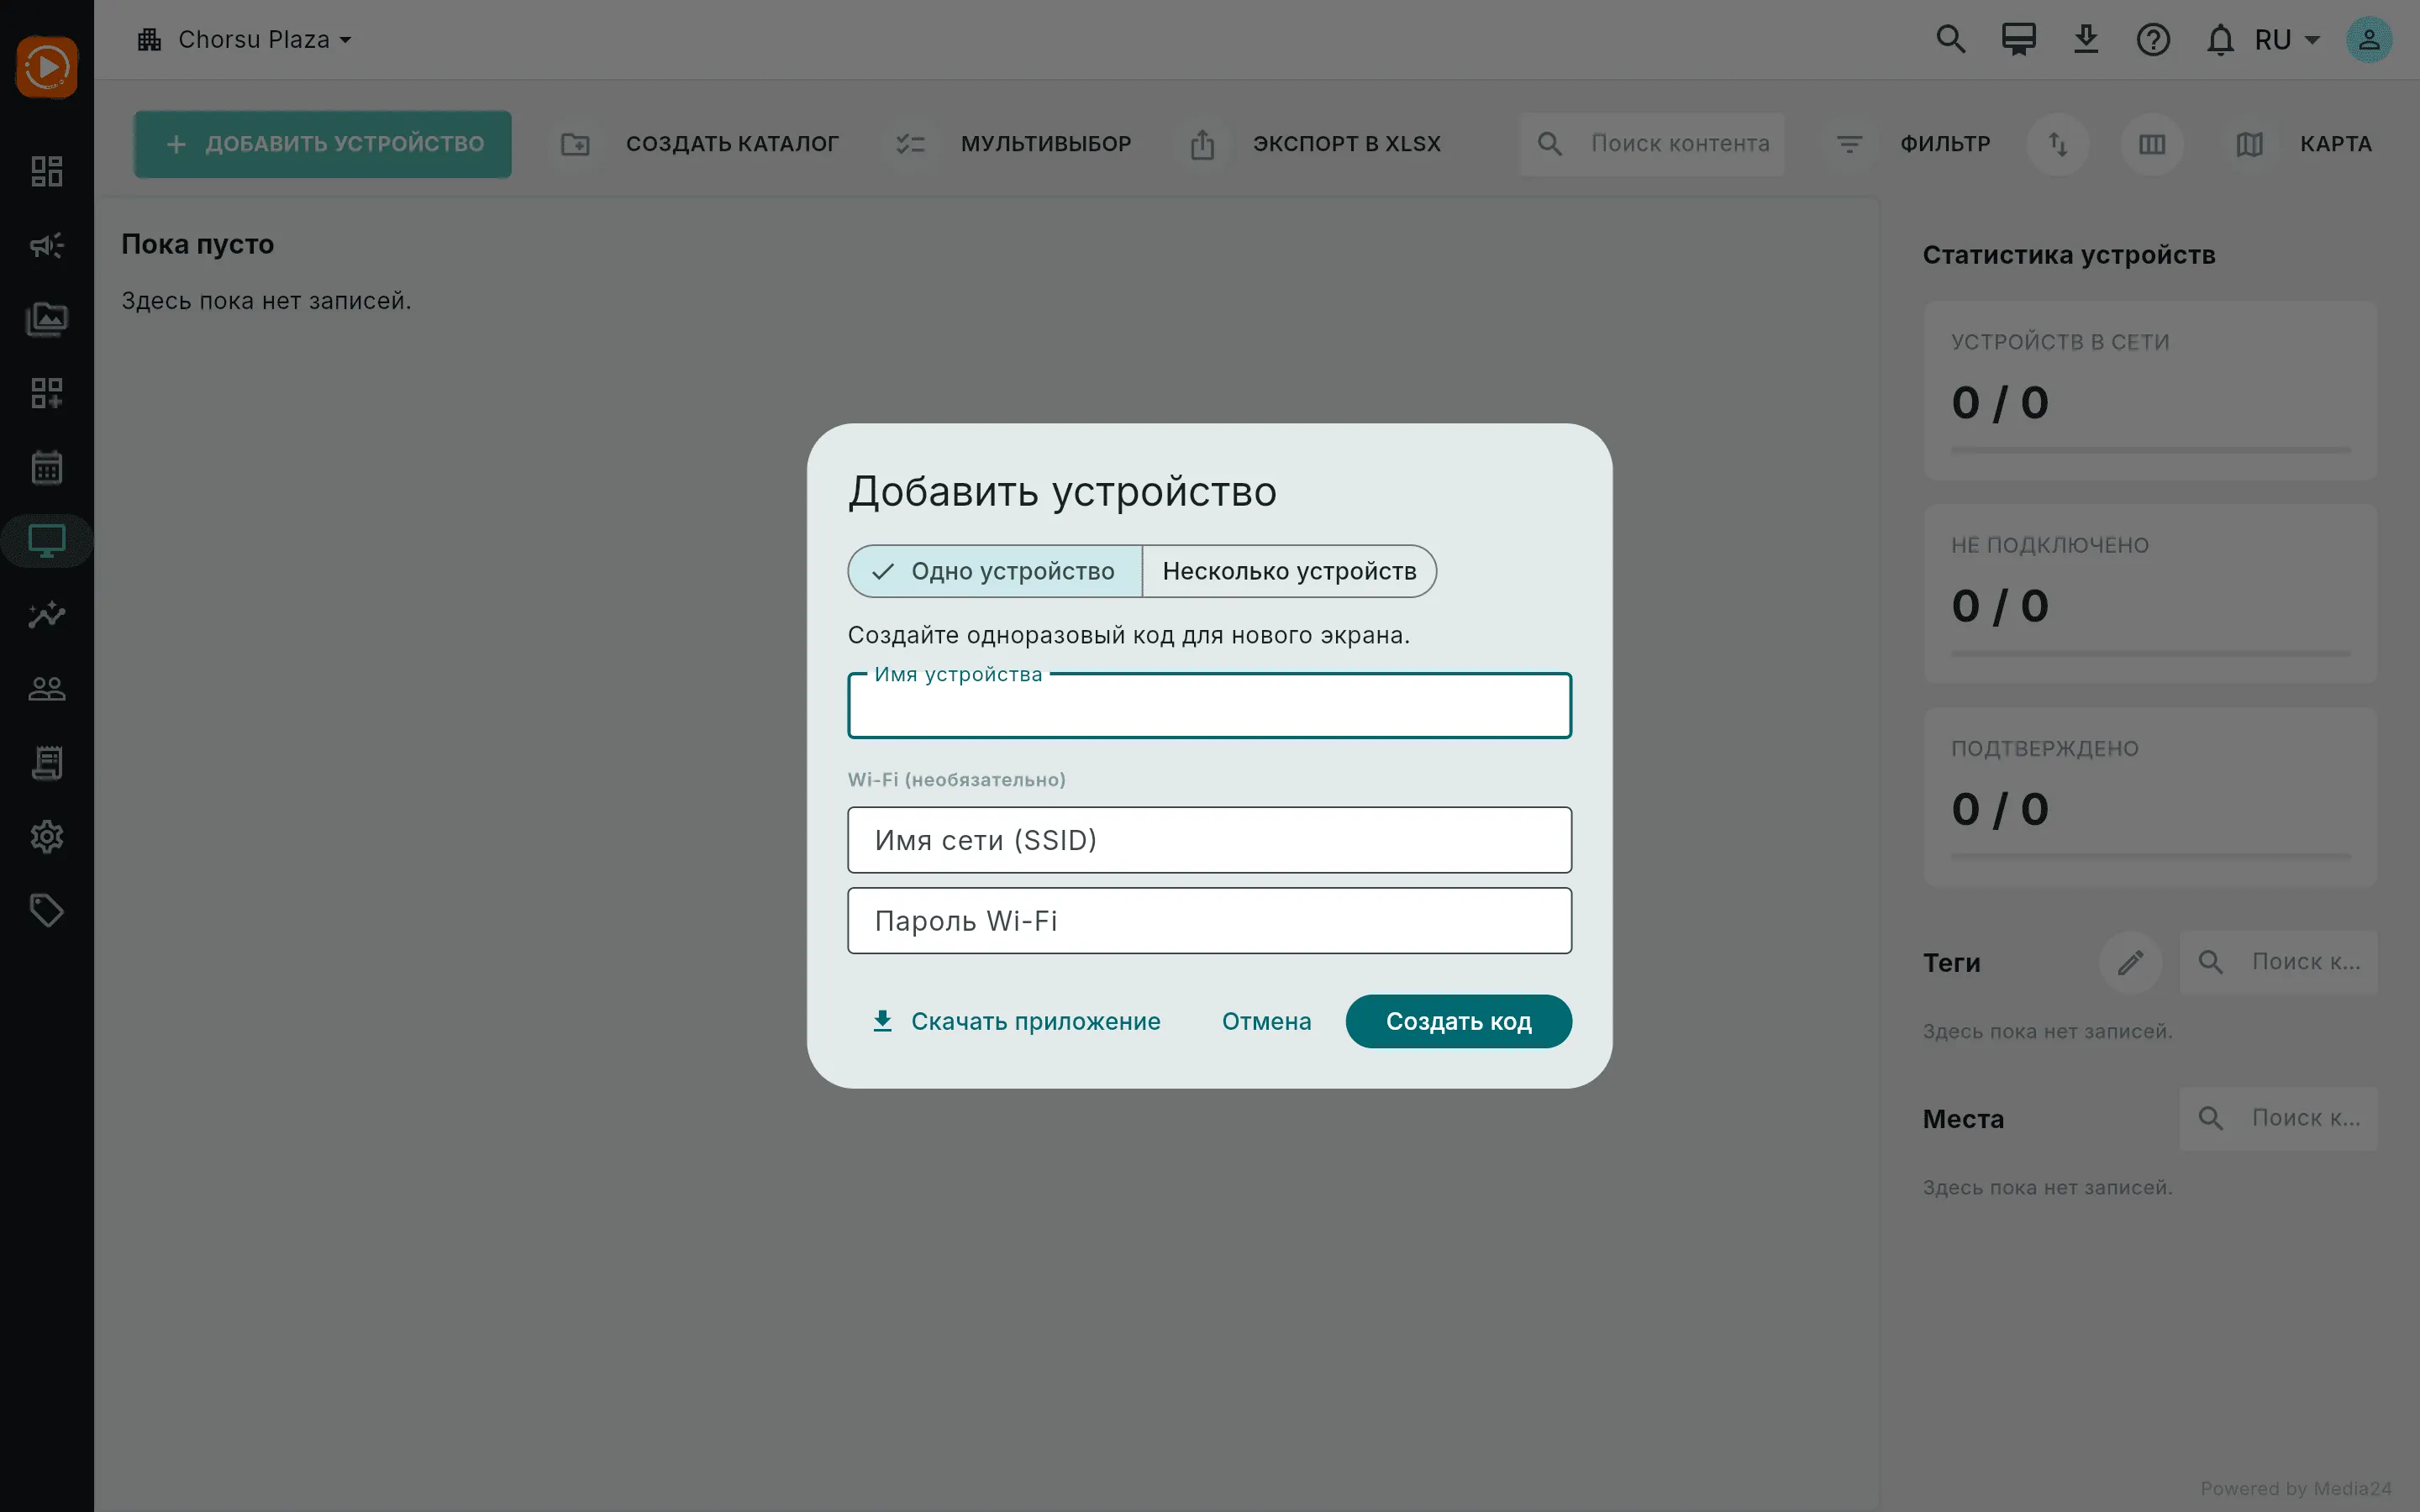Screen dimensions: 2420x1512
Task: Focus the Поиск контента search field
Action: [1651, 144]
